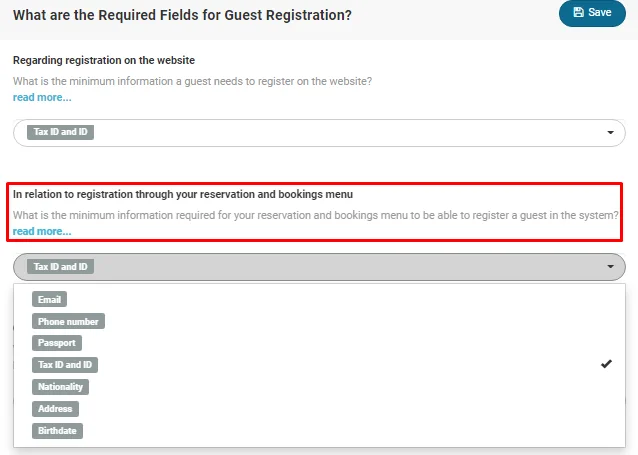The height and width of the screenshot is (455, 638).
Task: Click the checkmark next to Tax ID and ID
Action: [x=606, y=365]
